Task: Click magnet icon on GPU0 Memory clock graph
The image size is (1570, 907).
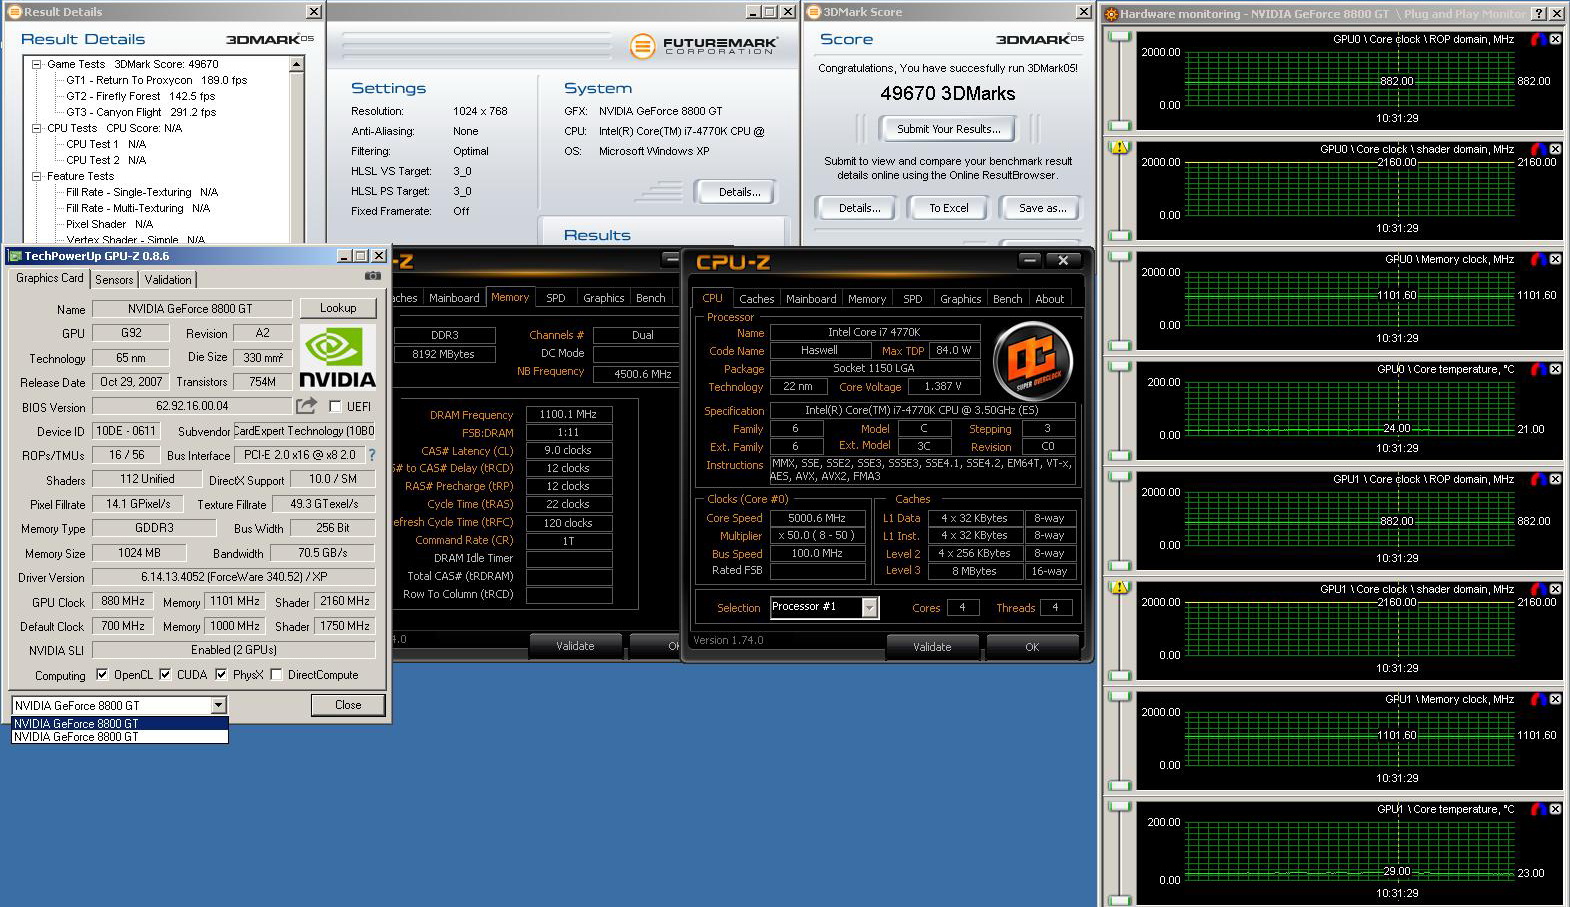Action: 1540,259
